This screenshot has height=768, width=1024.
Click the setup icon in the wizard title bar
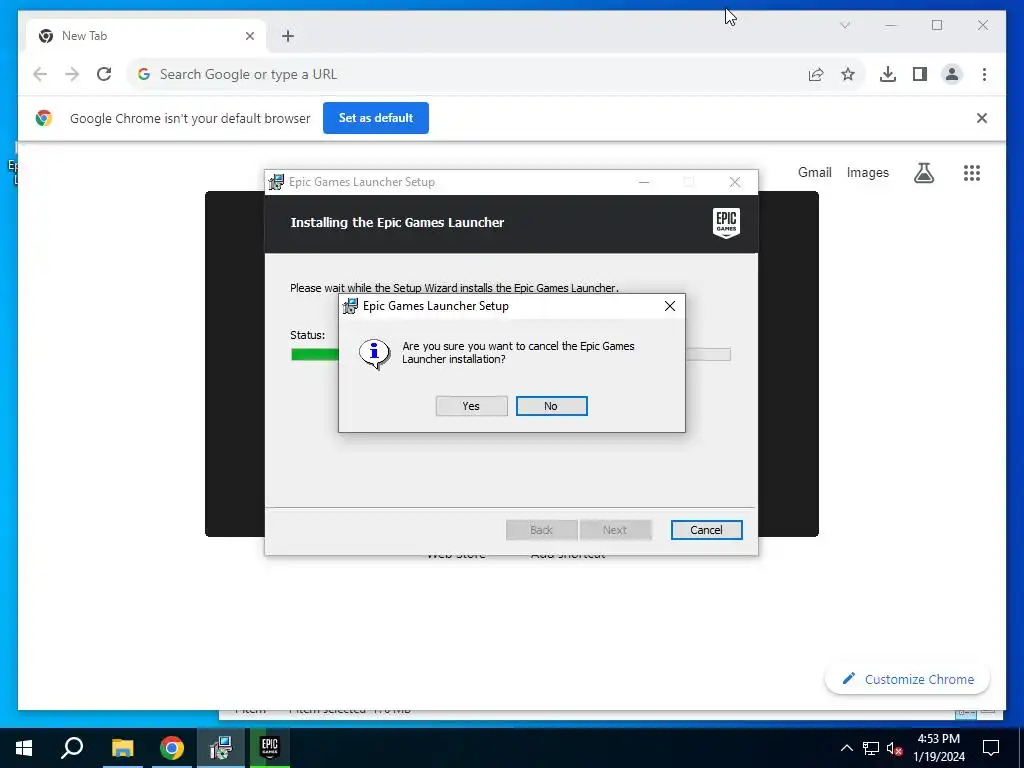click(276, 182)
